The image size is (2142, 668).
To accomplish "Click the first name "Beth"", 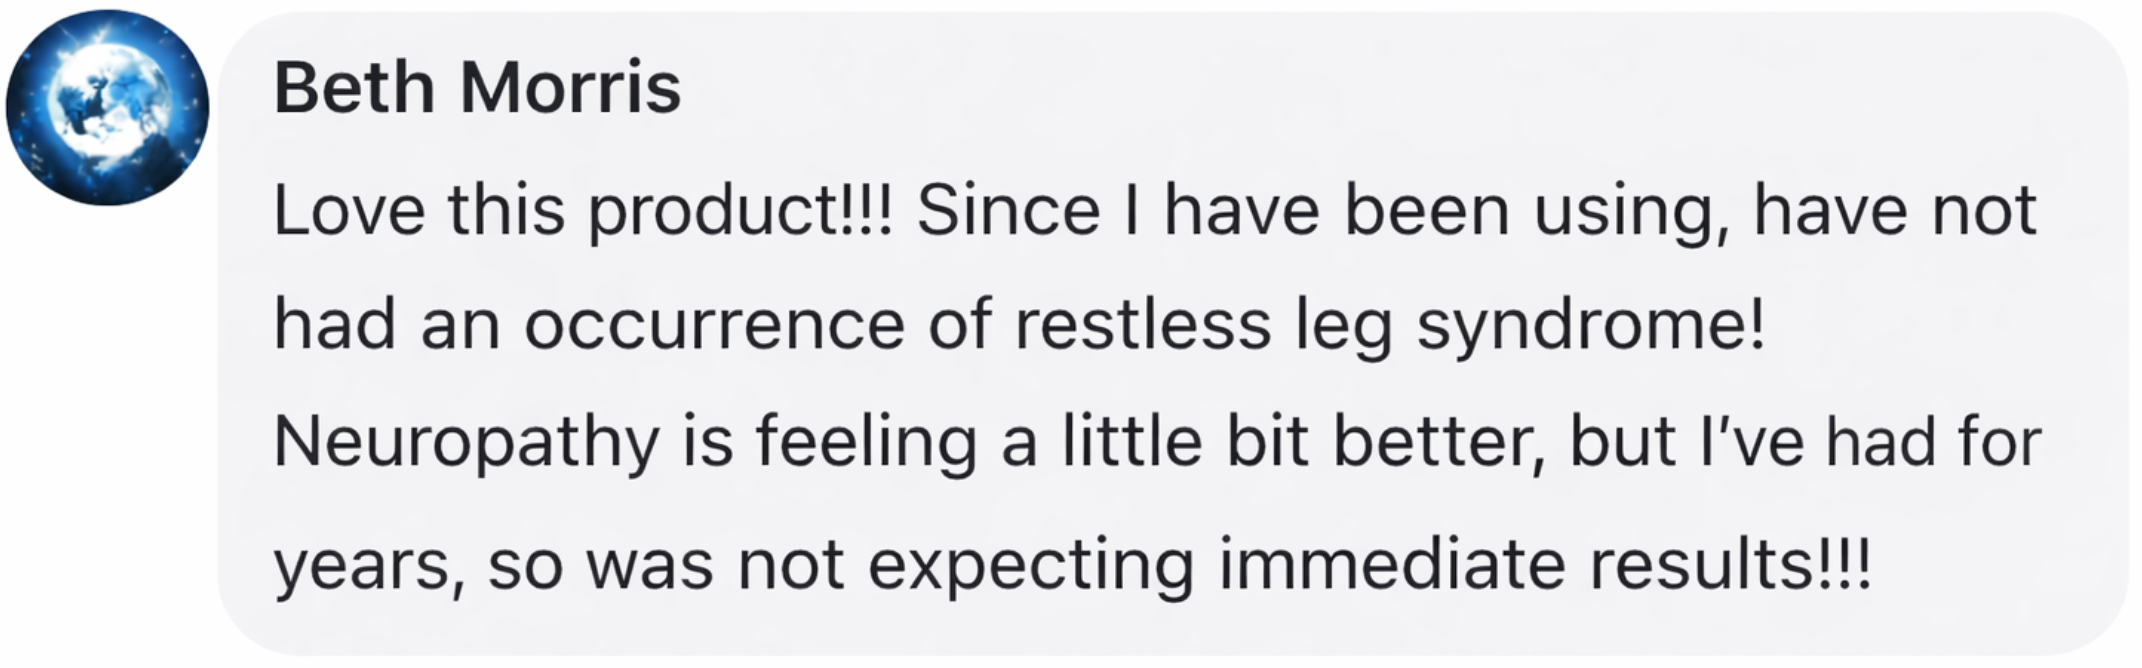I will tap(354, 88).
